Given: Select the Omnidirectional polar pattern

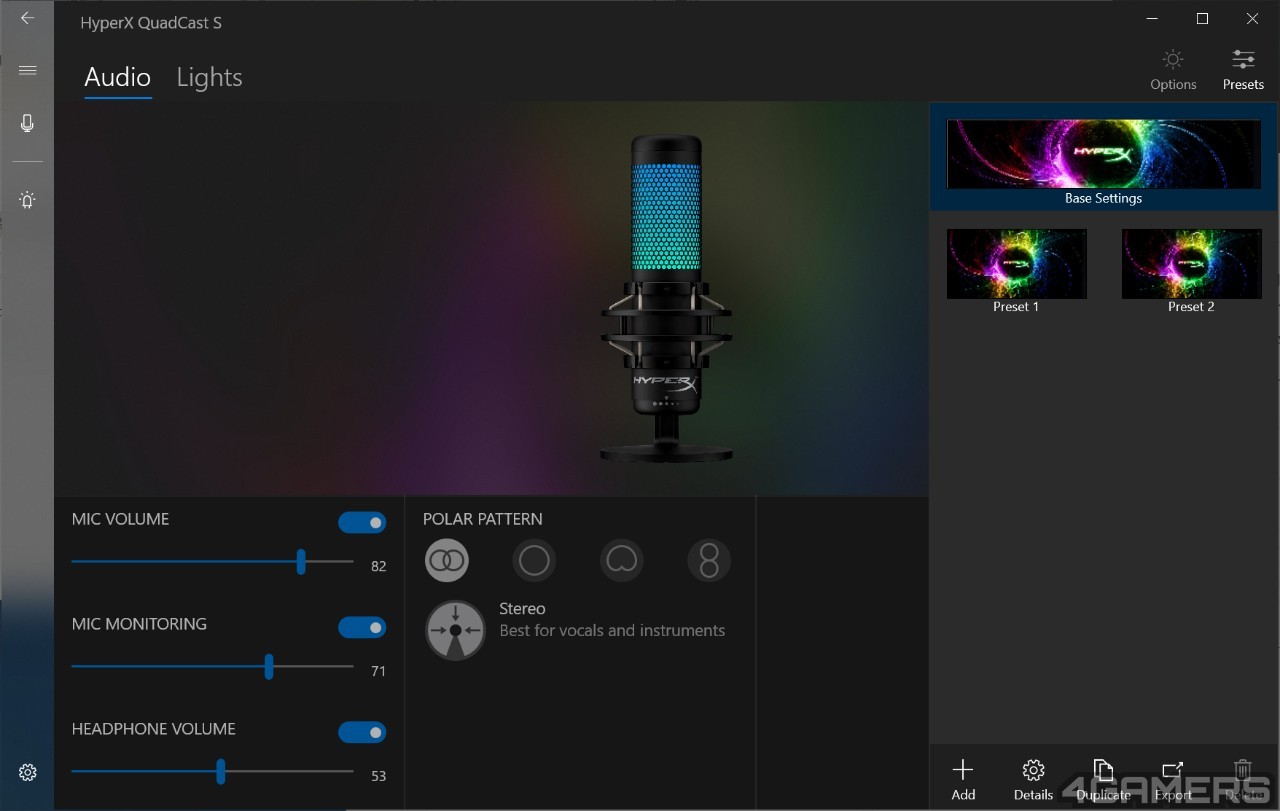Looking at the screenshot, I should pyautogui.click(x=534, y=561).
